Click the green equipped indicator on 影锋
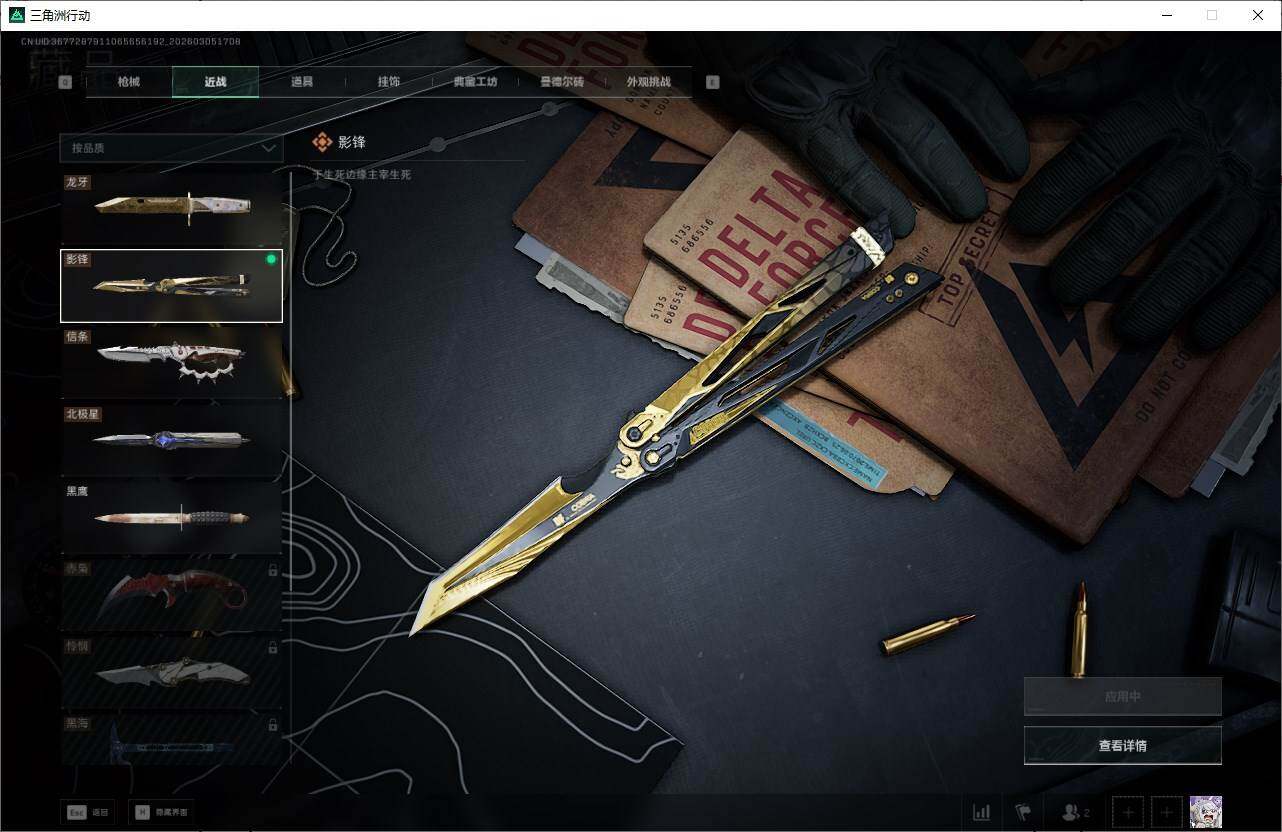The width and height of the screenshot is (1282, 832). (271, 259)
